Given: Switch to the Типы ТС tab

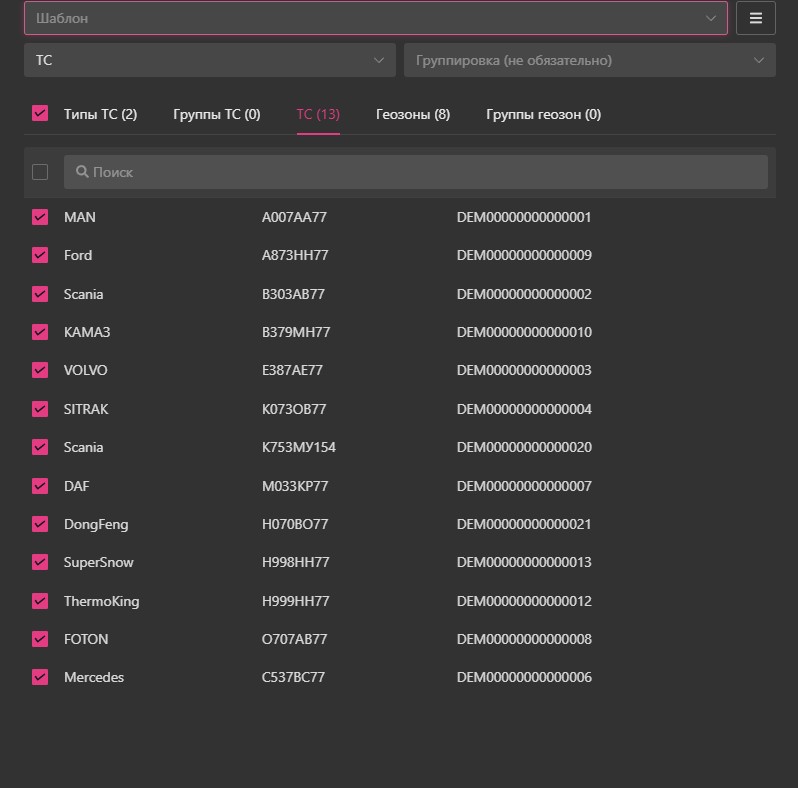Looking at the screenshot, I should (x=100, y=114).
